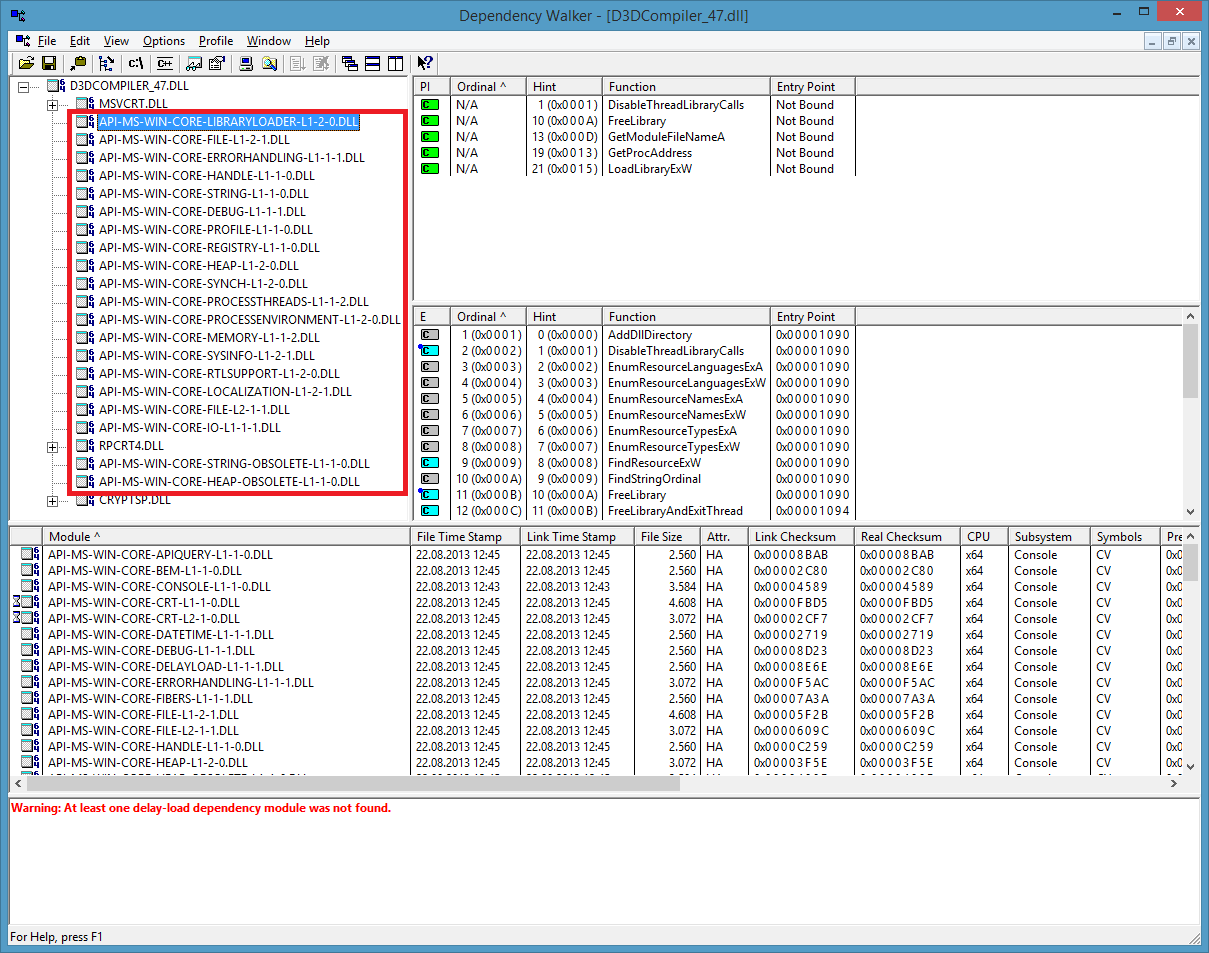Expand the MSVCRT.DLL tree node
Screen dimensions: 1209x953
click(x=52, y=105)
